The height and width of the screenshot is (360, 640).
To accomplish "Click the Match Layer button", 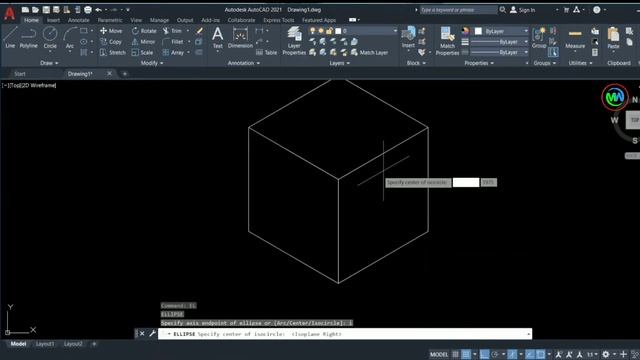I will click(x=369, y=52).
